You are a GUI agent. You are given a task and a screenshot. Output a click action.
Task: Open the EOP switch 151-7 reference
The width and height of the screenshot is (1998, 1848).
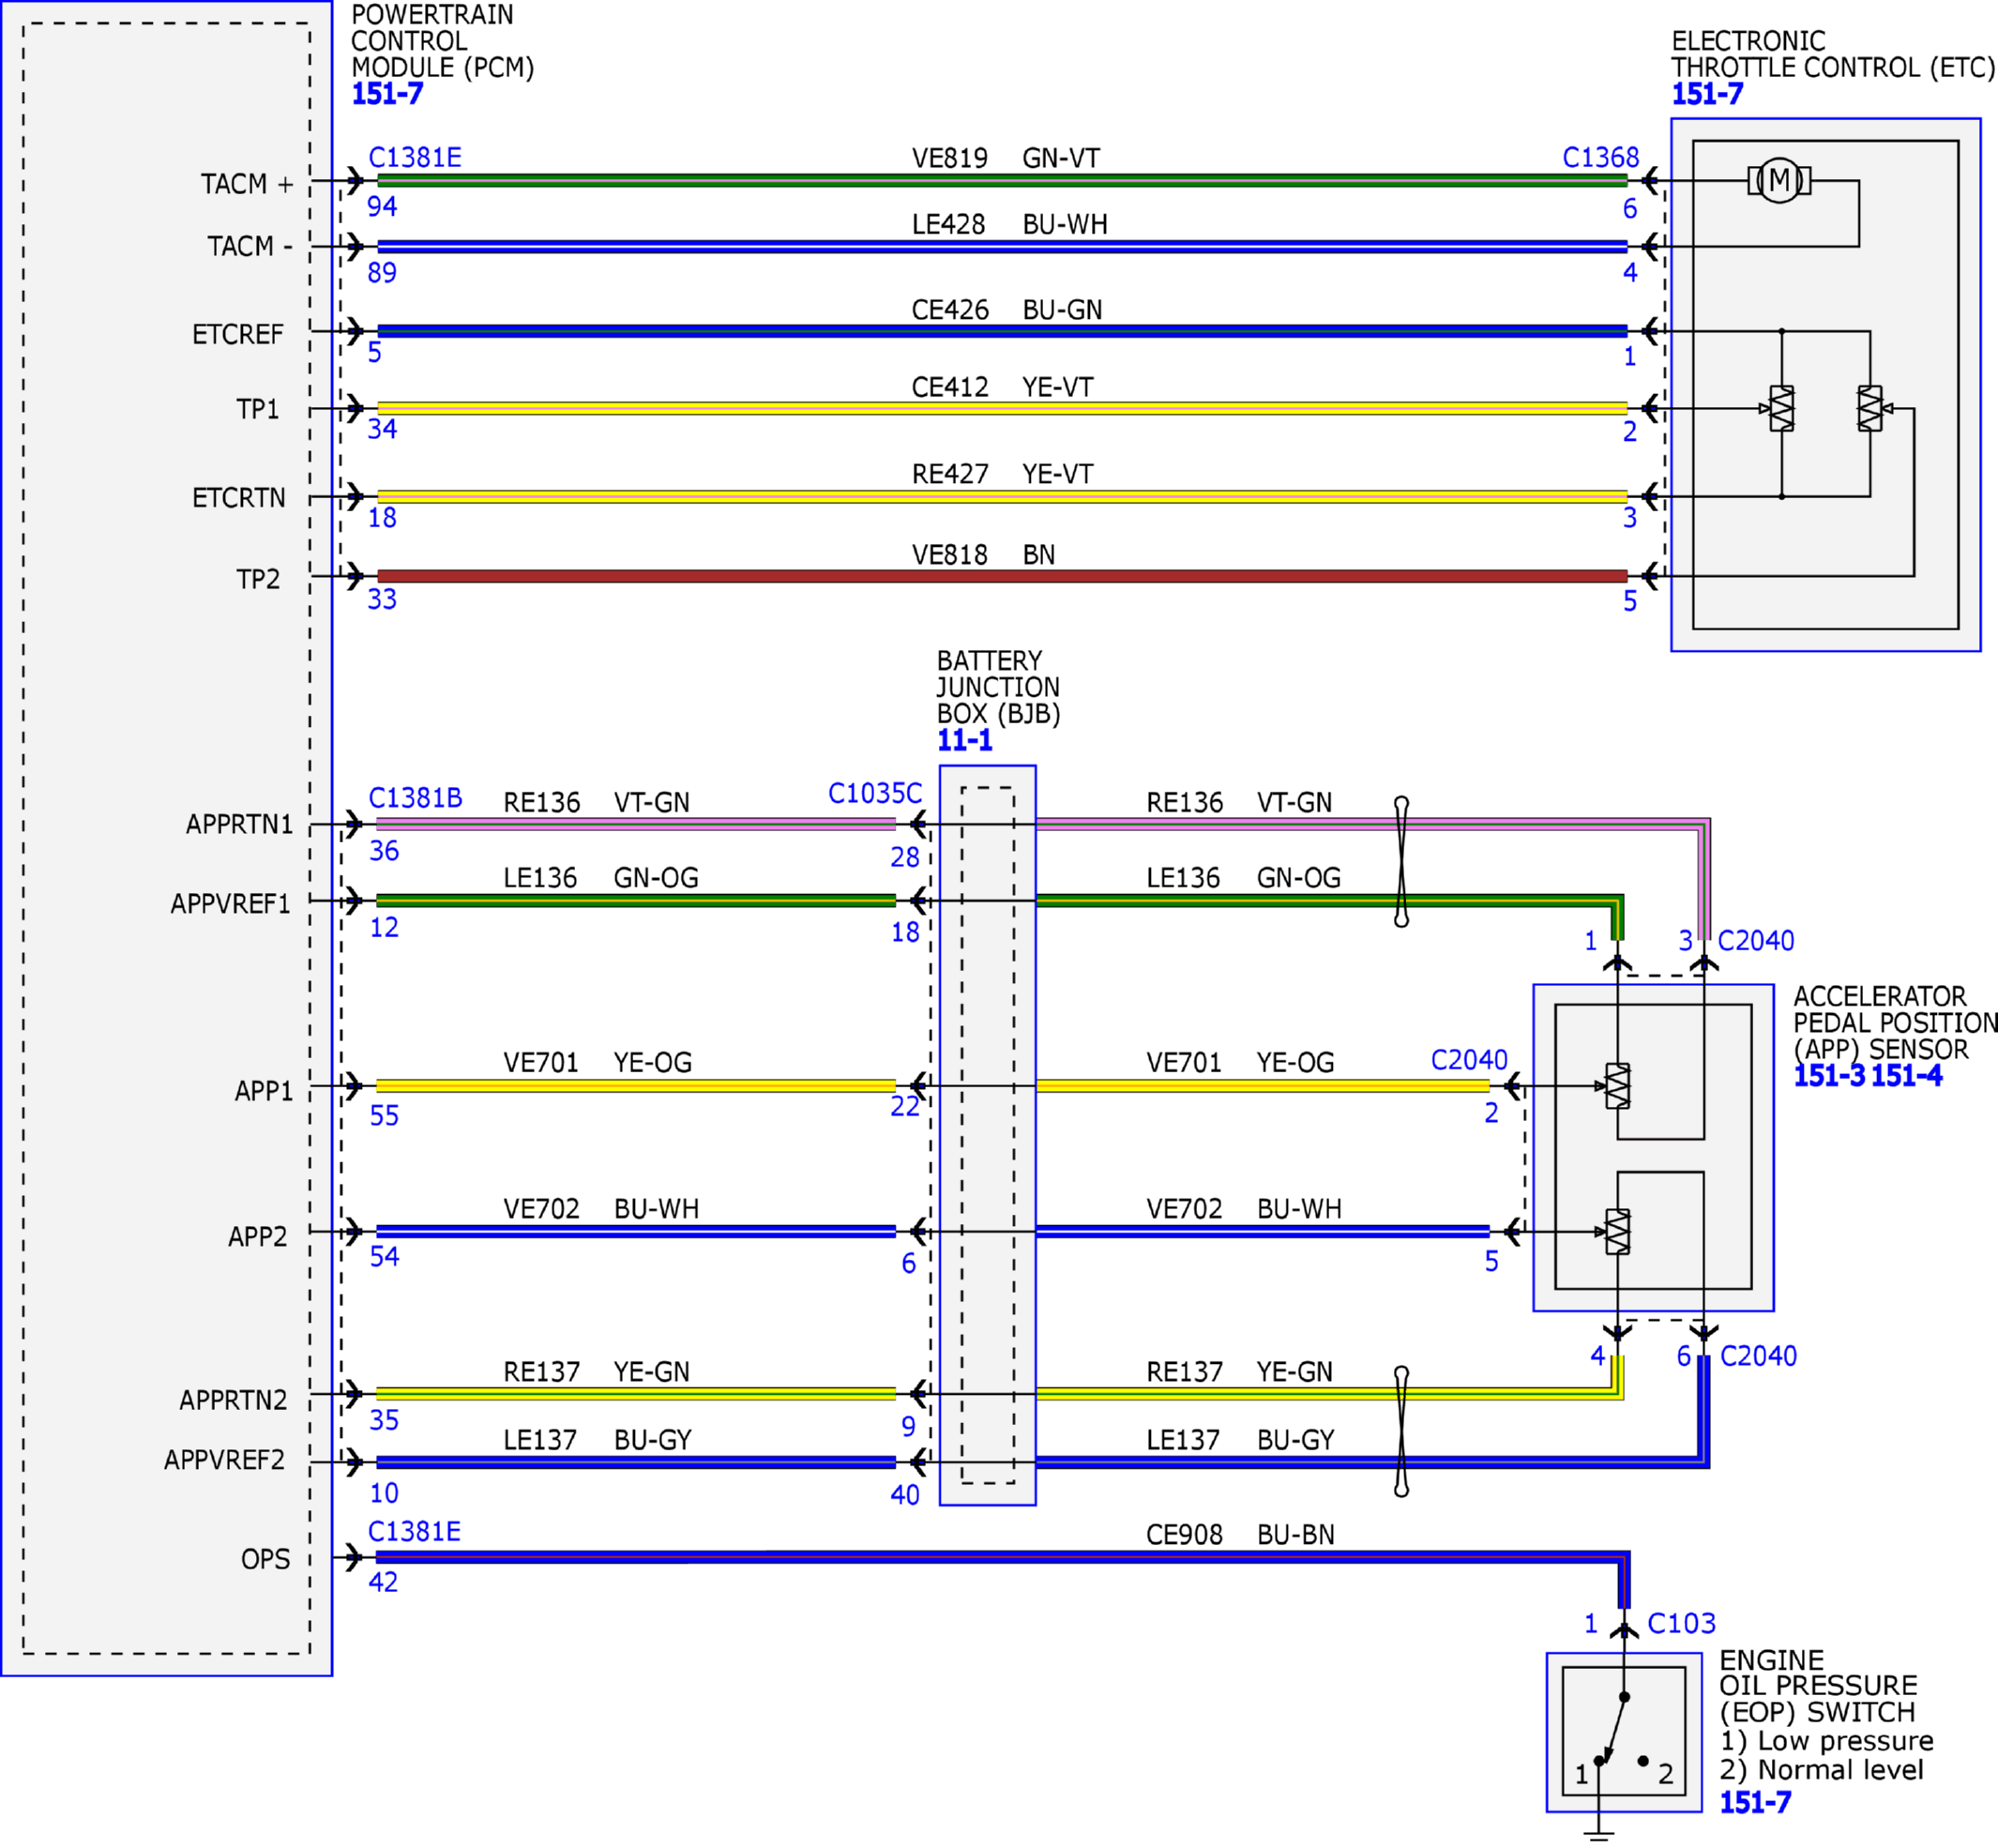pos(1755,1802)
